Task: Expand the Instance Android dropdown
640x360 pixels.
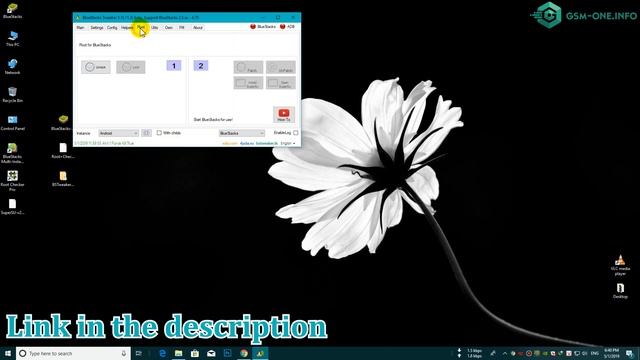Action: [118, 133]
